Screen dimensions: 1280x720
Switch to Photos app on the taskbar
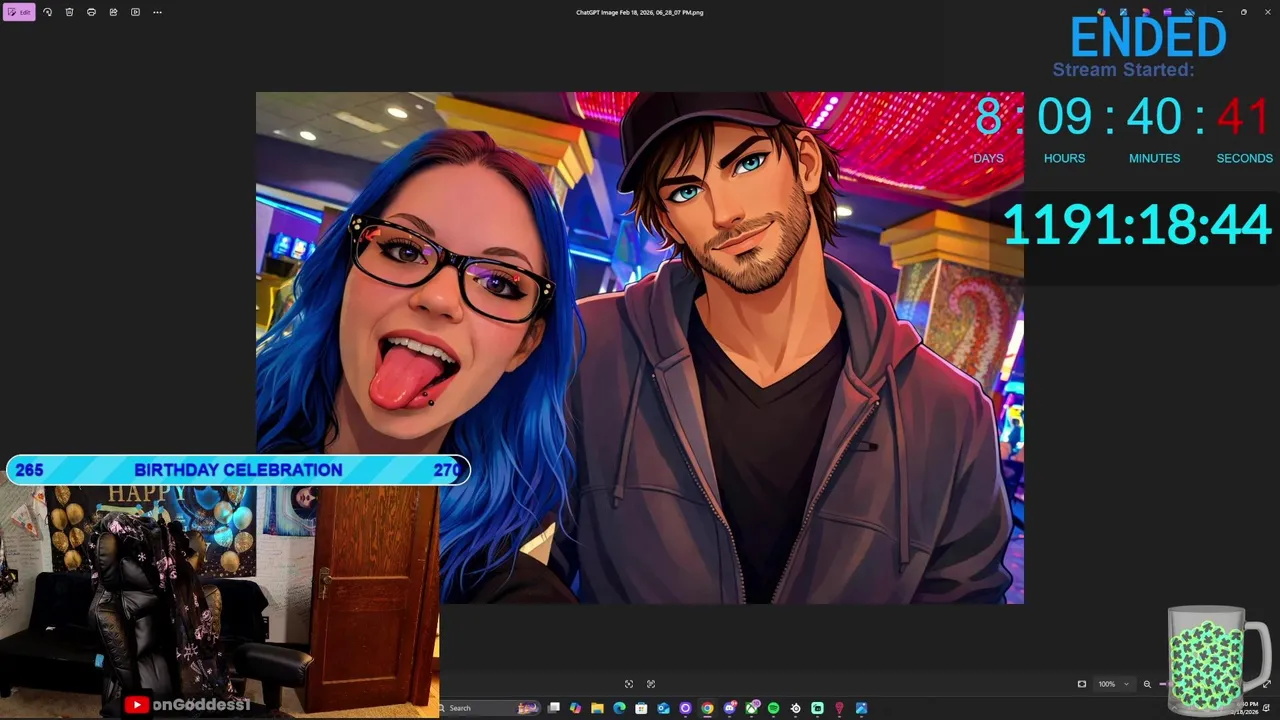pos(861,708)
